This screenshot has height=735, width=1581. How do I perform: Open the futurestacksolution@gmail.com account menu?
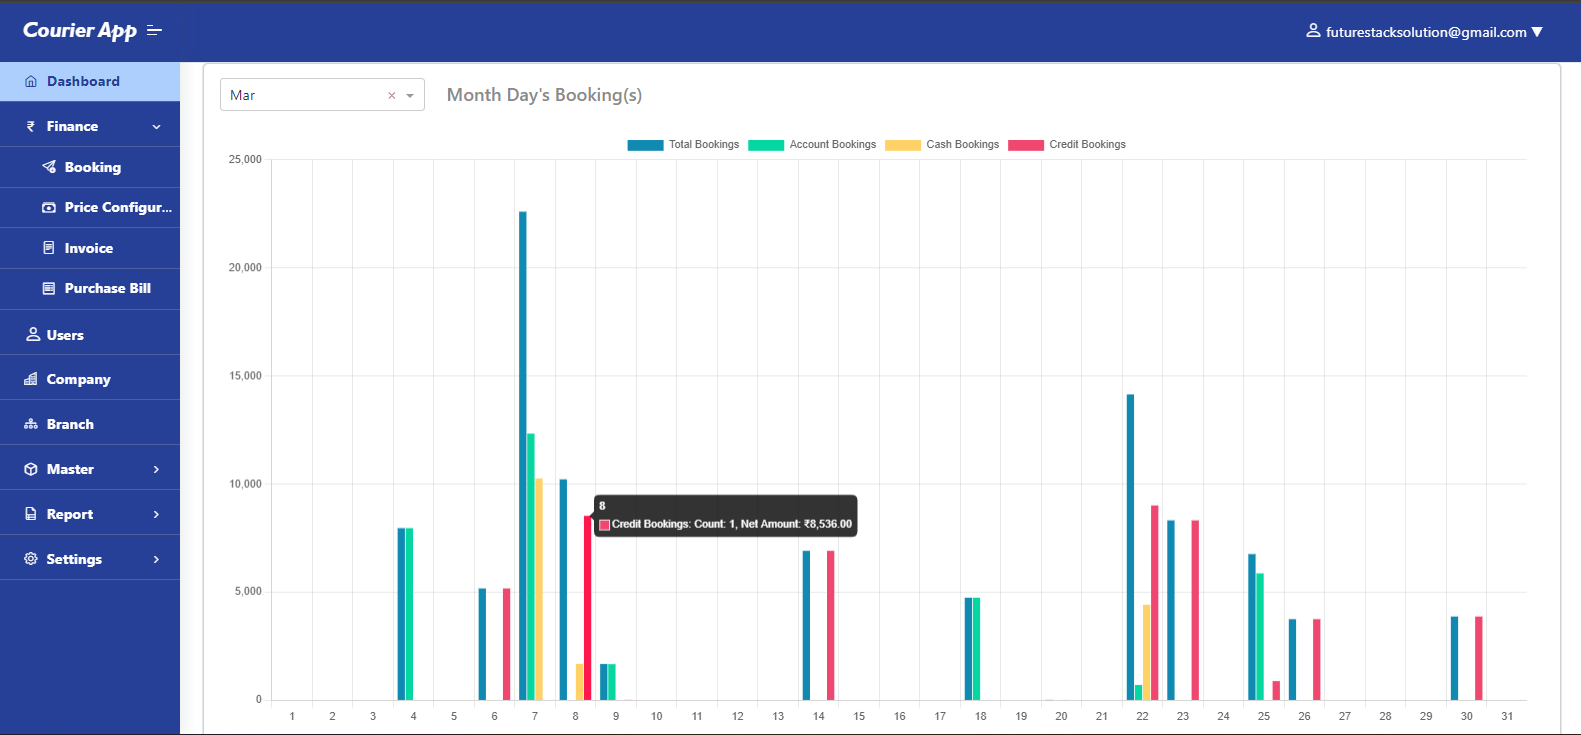(x=1425, y=32)
